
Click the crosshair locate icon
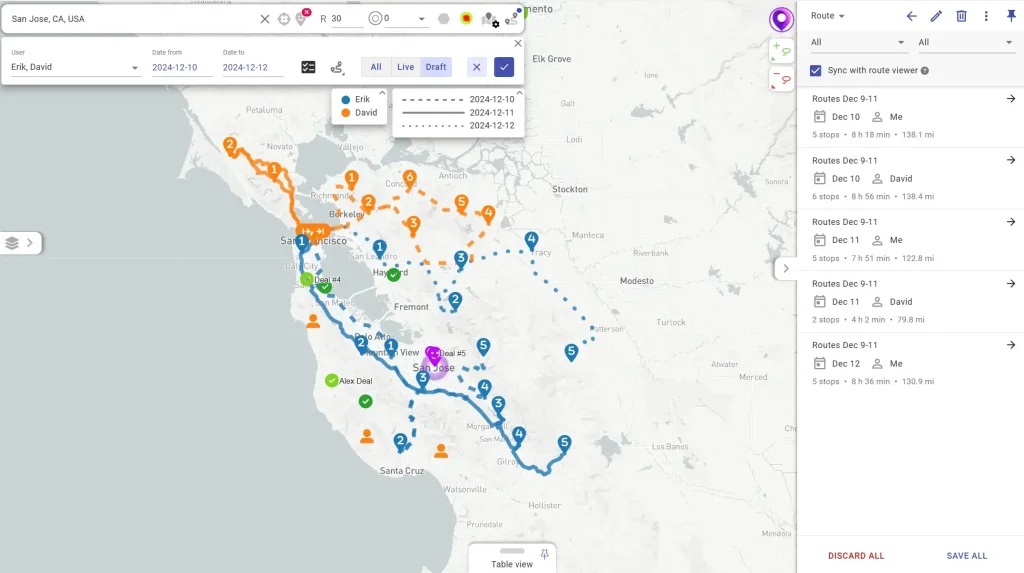tap(283, 18)
